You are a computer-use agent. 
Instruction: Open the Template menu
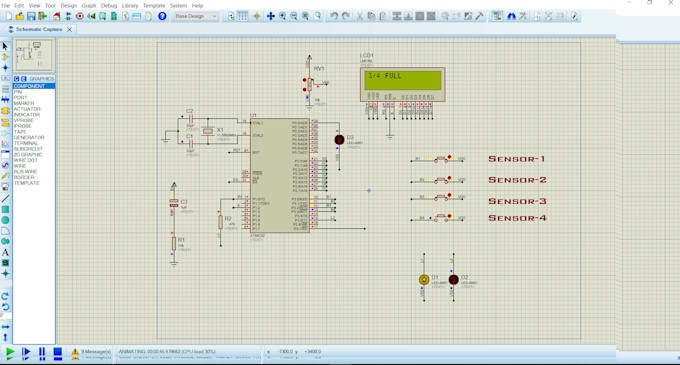[154, 6]
